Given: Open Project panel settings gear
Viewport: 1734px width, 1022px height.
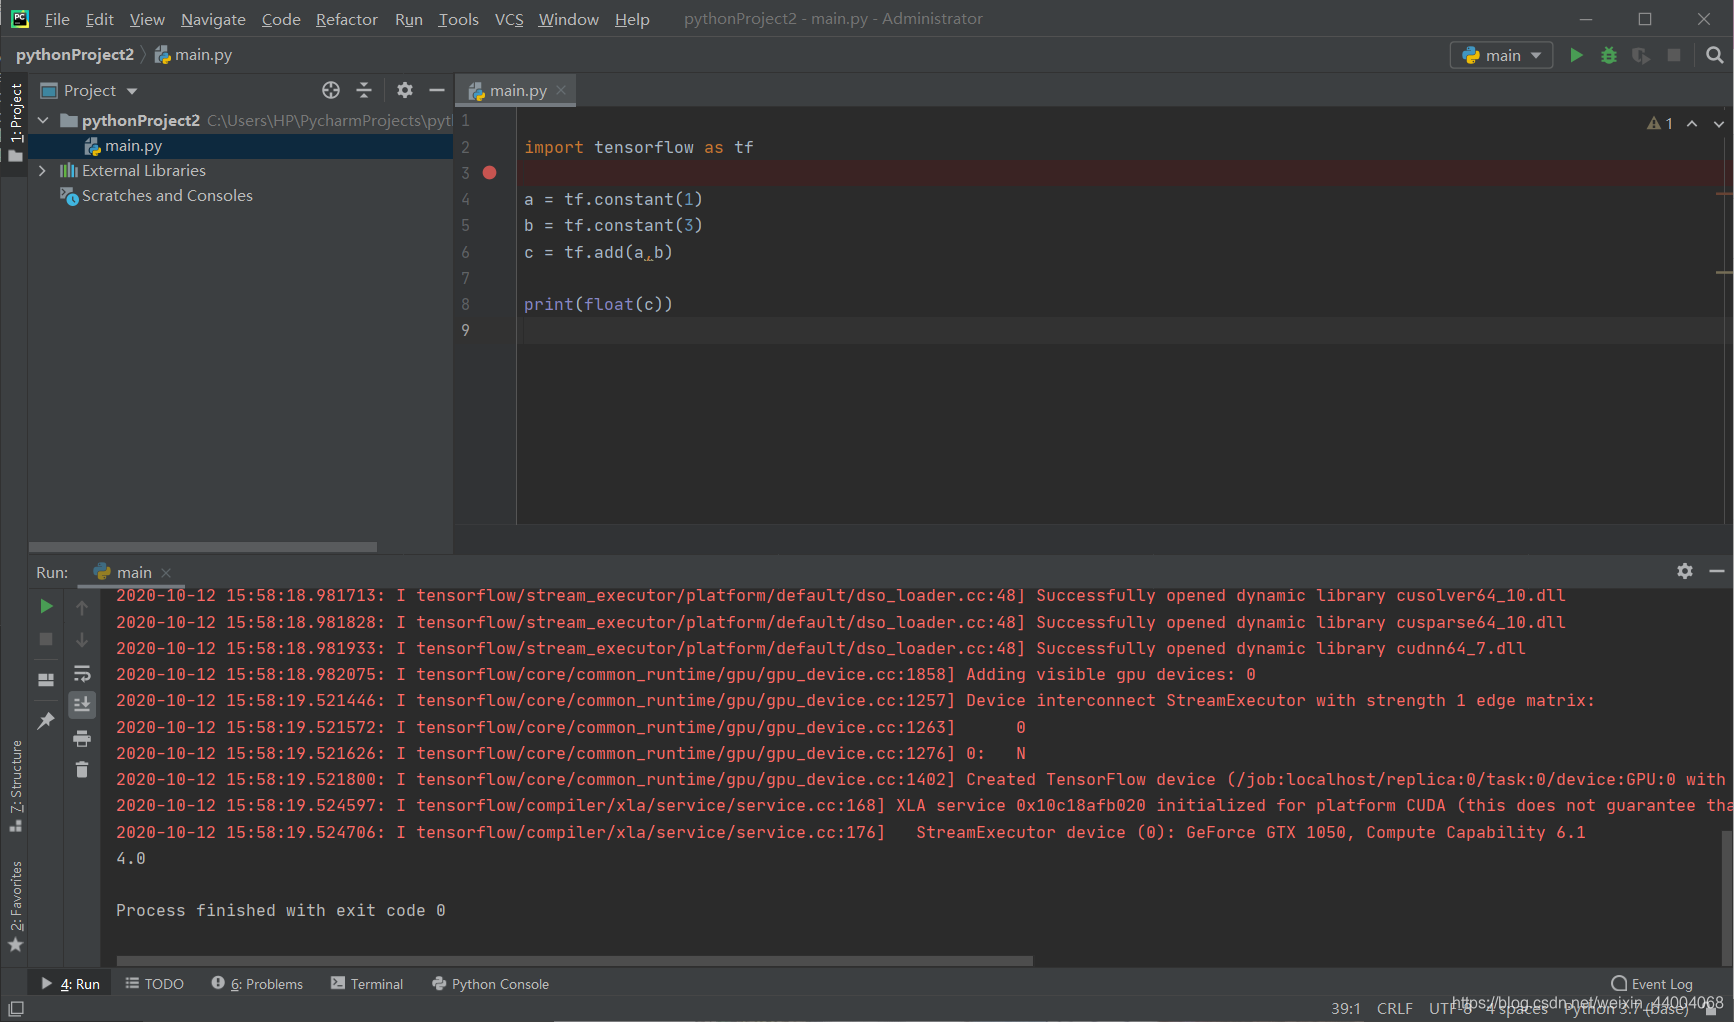Looking at the screenshot, I should tap(405, 90).
